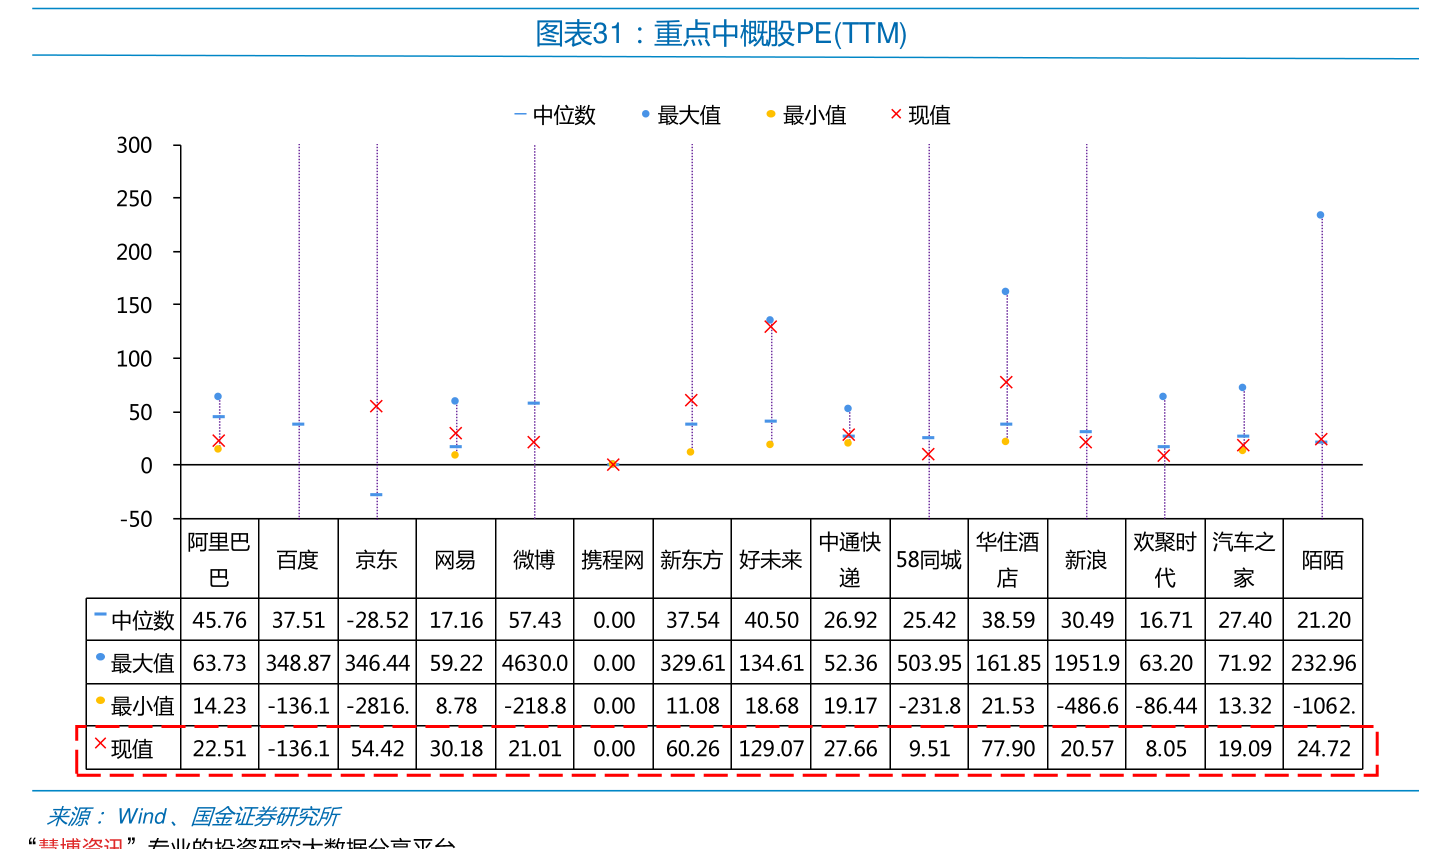Click the minimum cell 13.32 for 汽车之家

point(1244,706)
